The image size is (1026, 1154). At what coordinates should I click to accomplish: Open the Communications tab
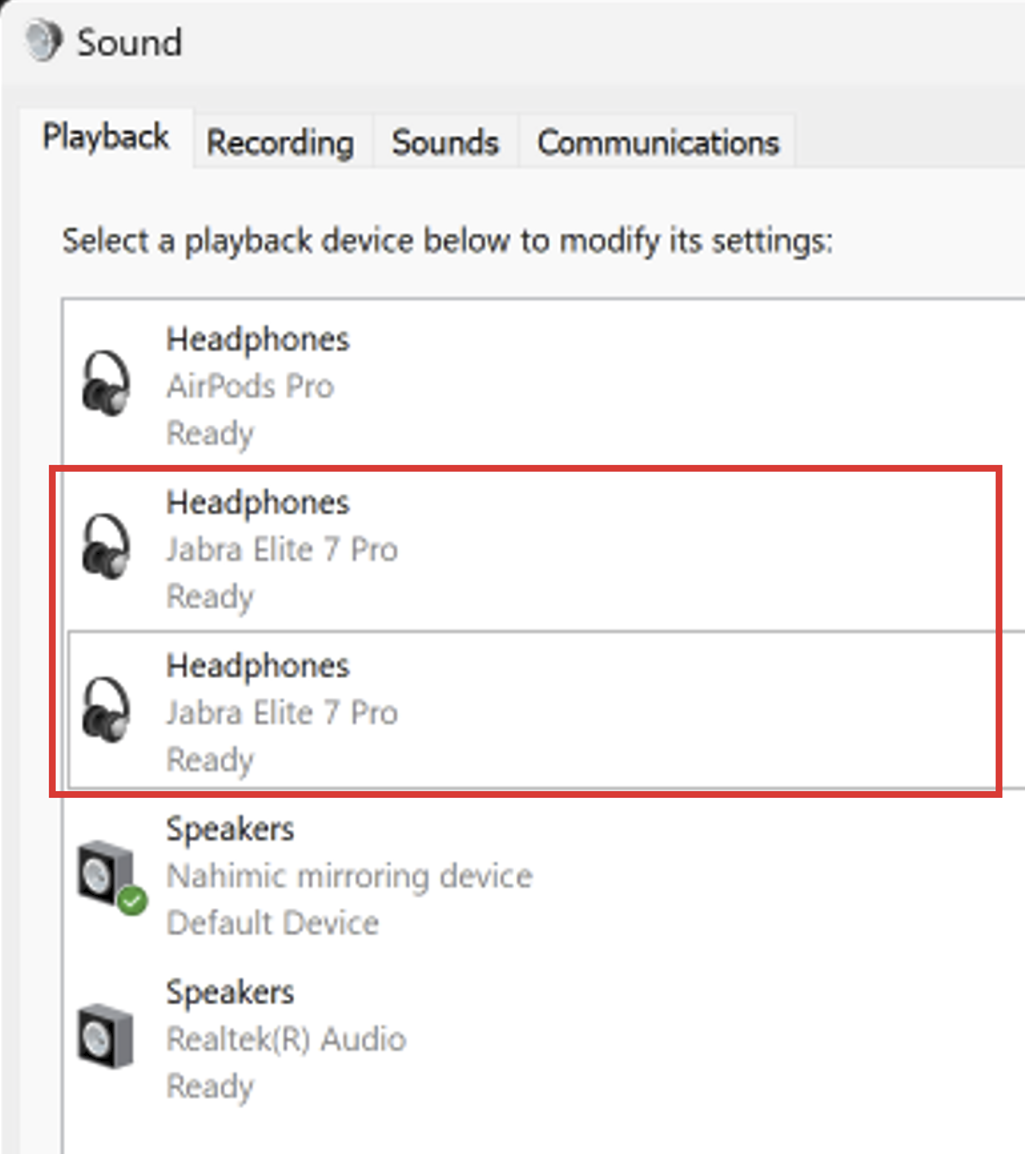658,143
